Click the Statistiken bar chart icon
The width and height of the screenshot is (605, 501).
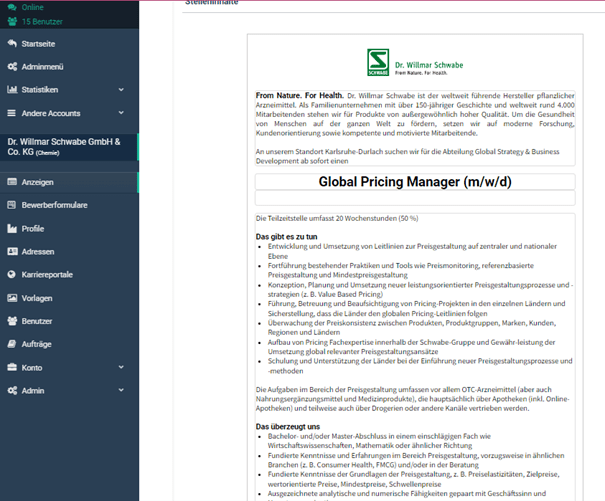12,90
